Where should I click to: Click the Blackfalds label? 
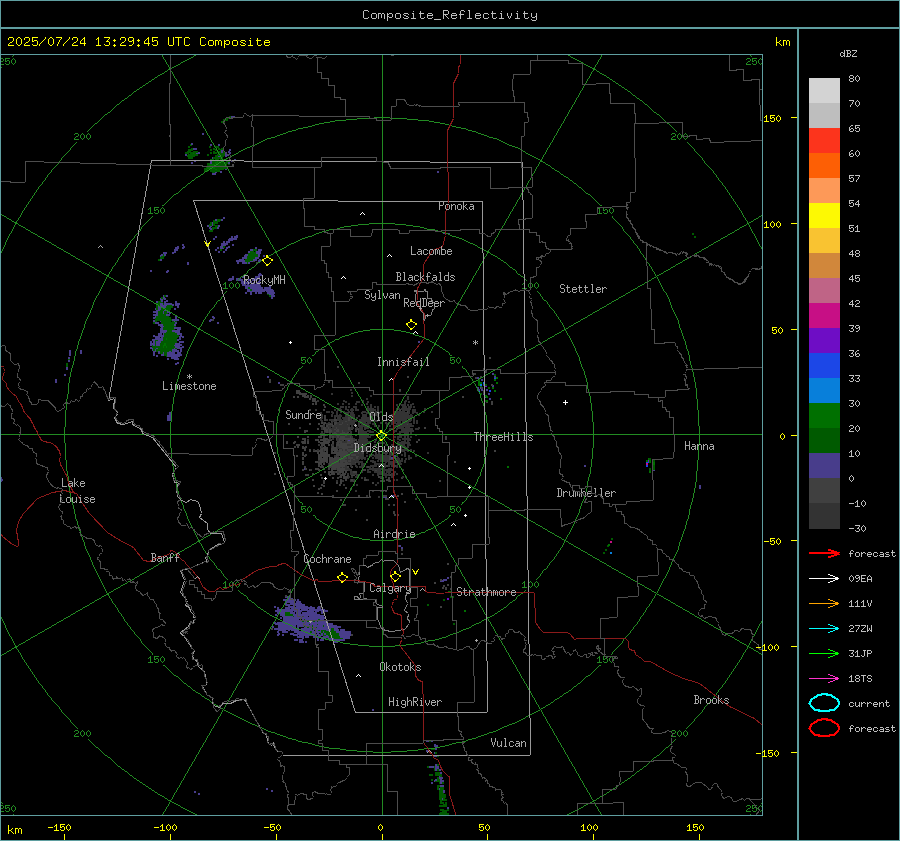[425, 277]
